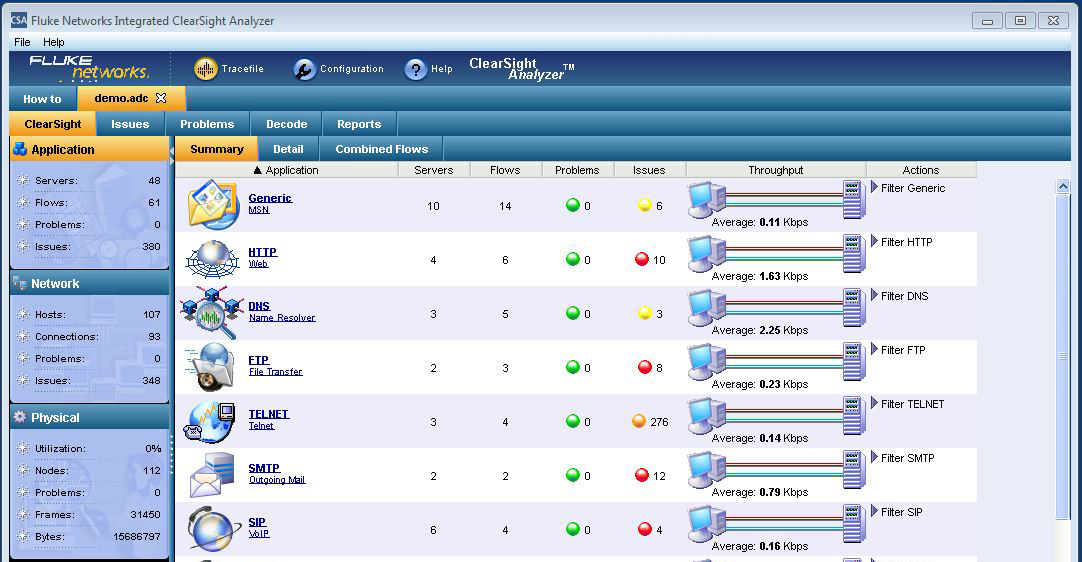The height and width of the screenshot is (562, 1082).
Task: Click the HTTP web globe icon
Action: (x=213, y=258)
